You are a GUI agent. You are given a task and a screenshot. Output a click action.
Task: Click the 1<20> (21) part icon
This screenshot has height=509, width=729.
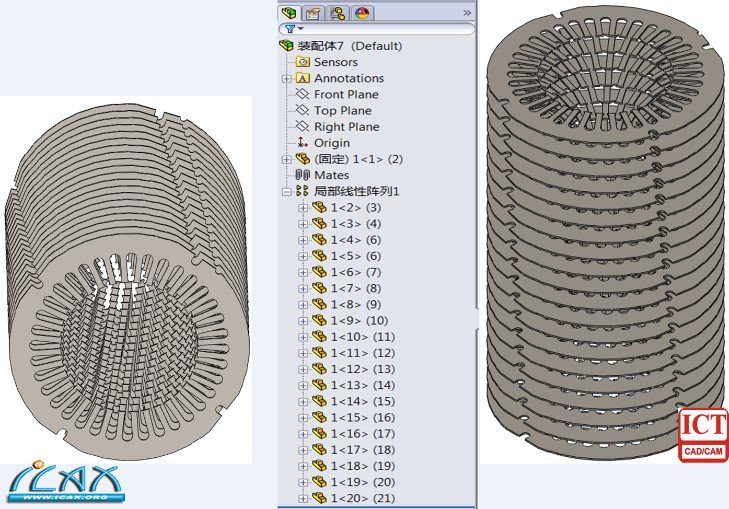(319, 498)
